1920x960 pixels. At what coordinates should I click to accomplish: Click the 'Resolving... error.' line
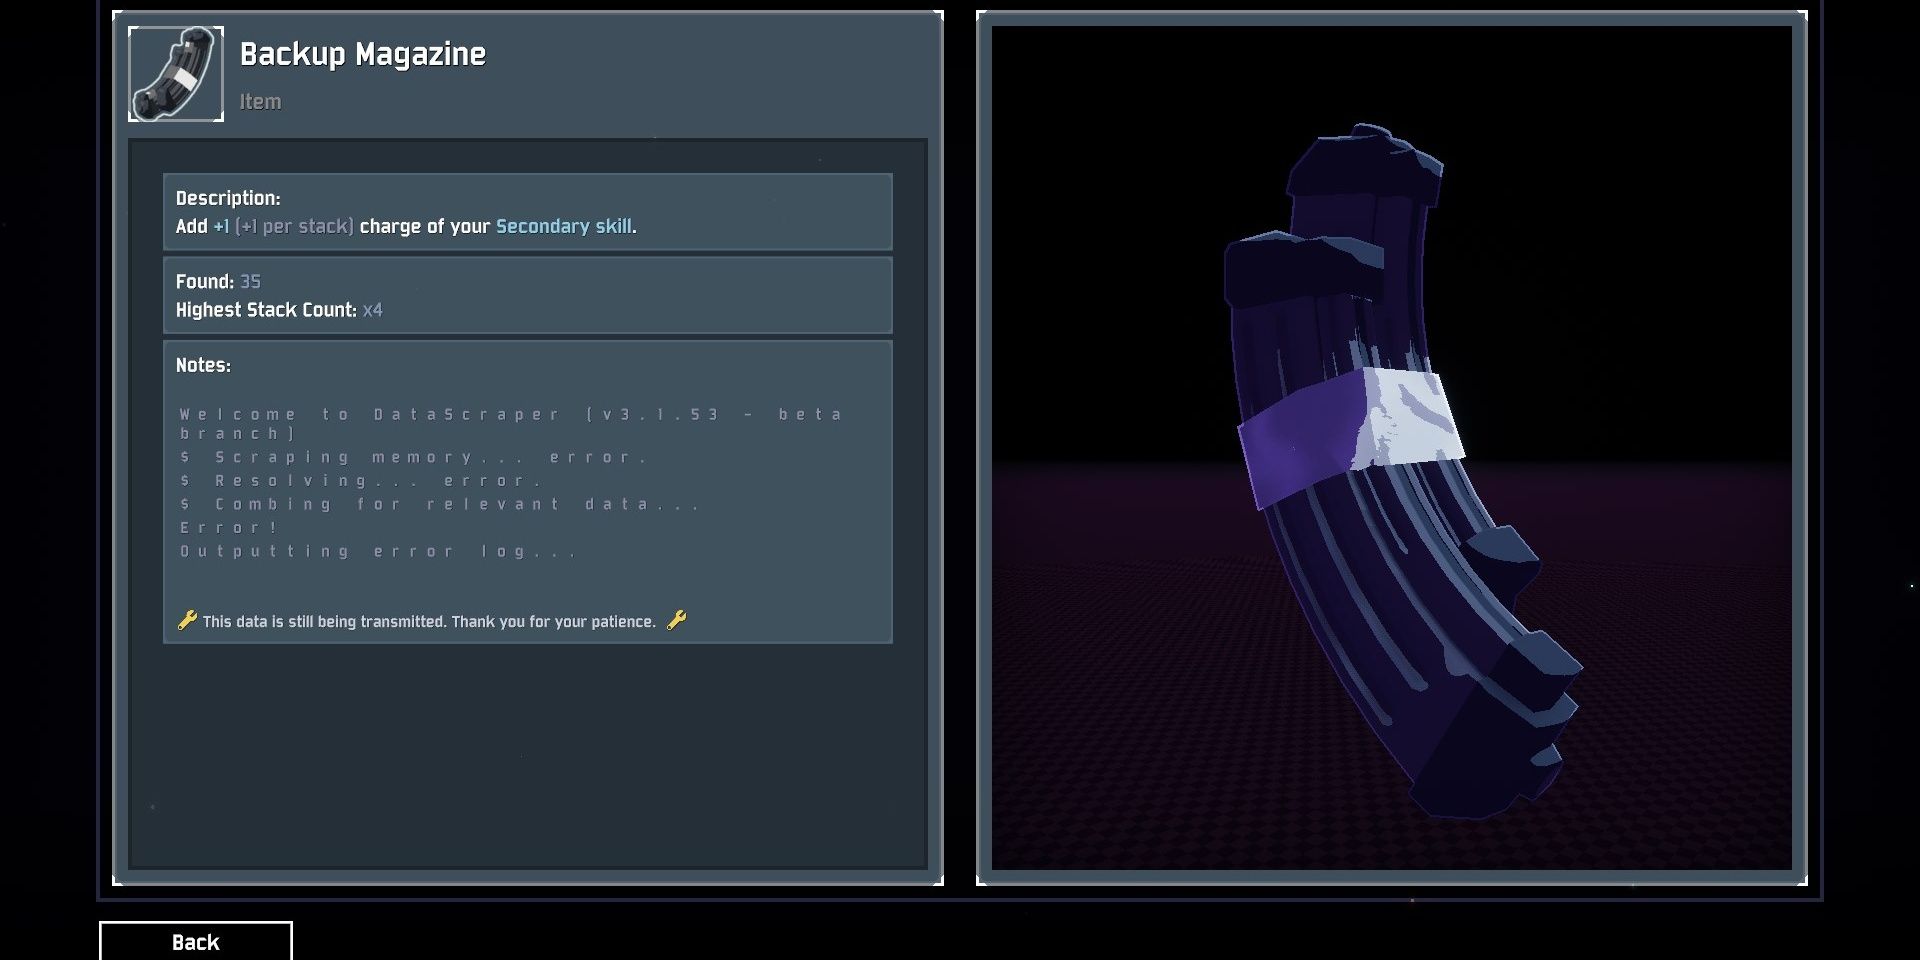(361, 481)
